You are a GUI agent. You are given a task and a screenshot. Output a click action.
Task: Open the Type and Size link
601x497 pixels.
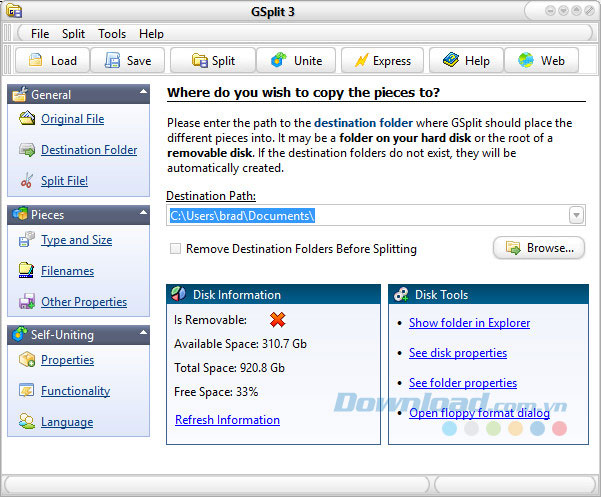point(77,240)
